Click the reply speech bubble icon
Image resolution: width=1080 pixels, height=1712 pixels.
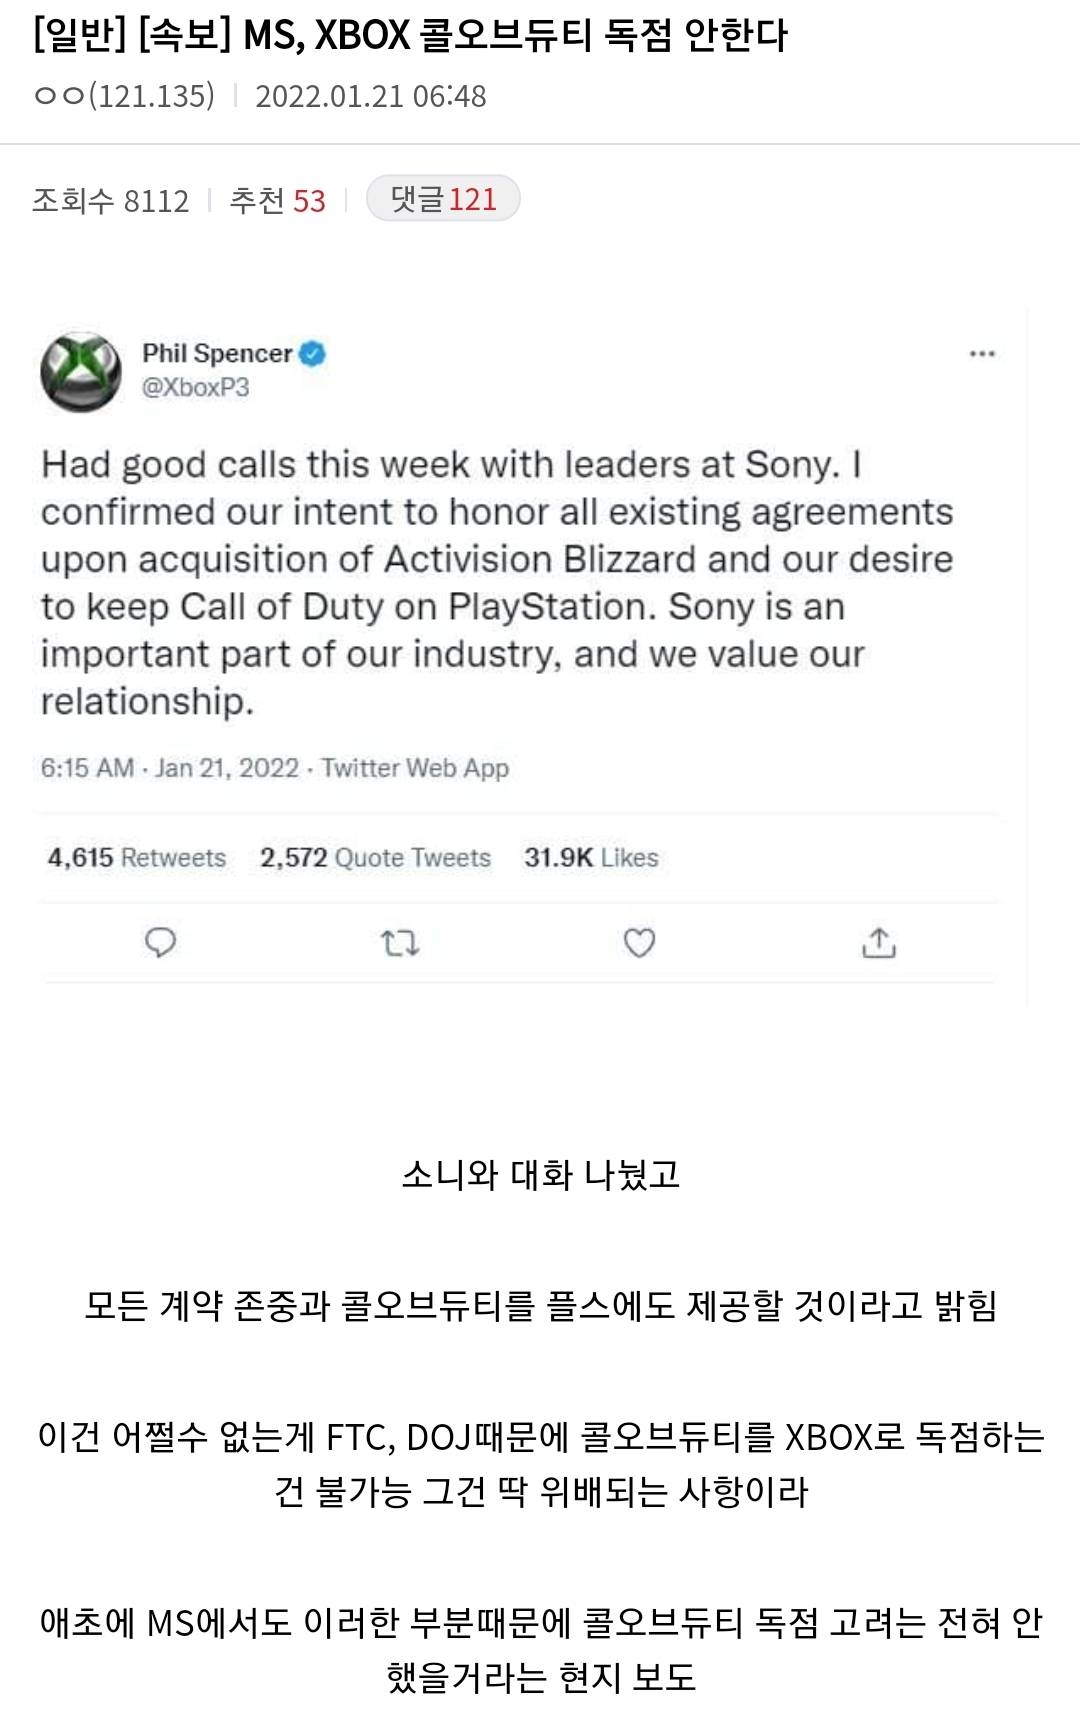pyautogui.click(x=160, y=943)
